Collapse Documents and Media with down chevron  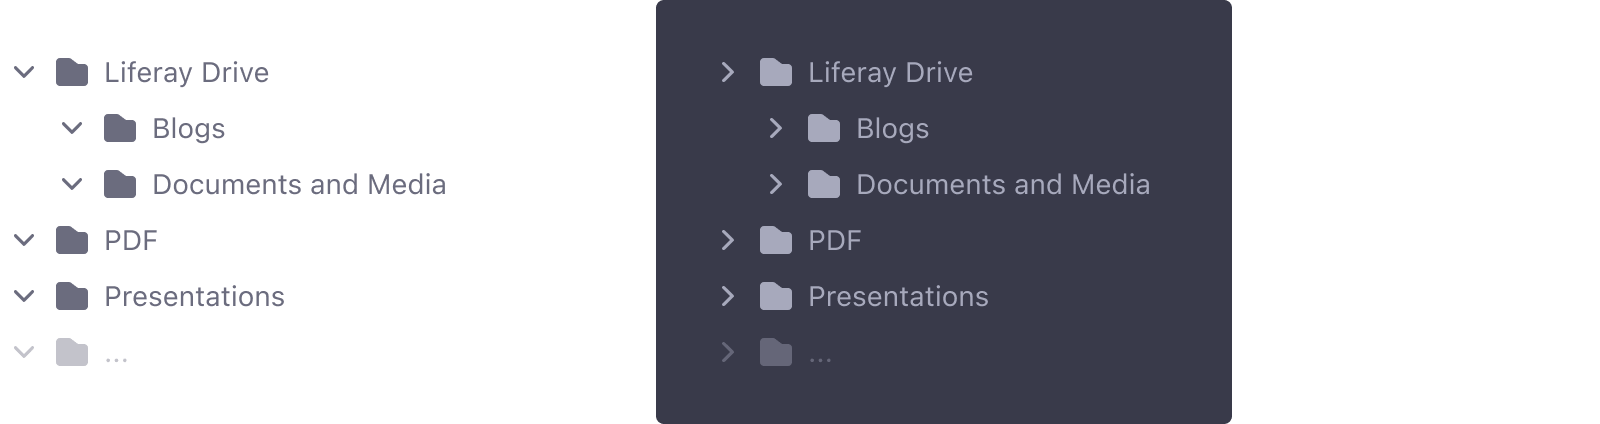72,184
